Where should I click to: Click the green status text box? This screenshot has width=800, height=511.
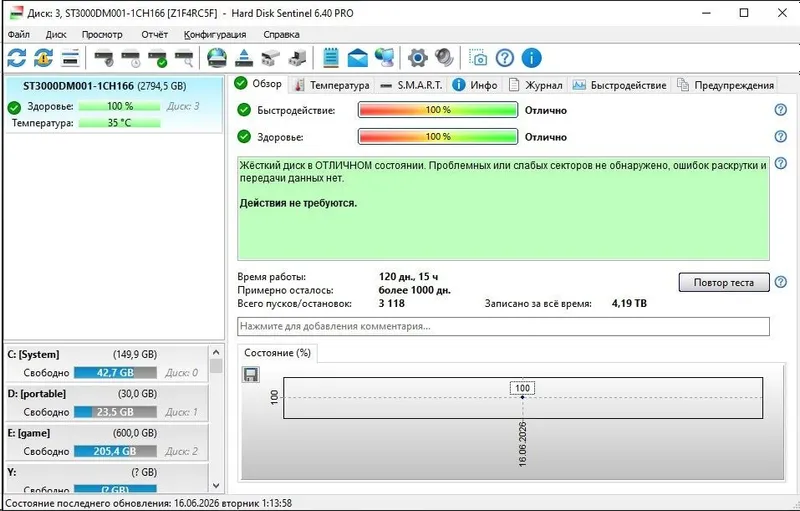(503, 208)
